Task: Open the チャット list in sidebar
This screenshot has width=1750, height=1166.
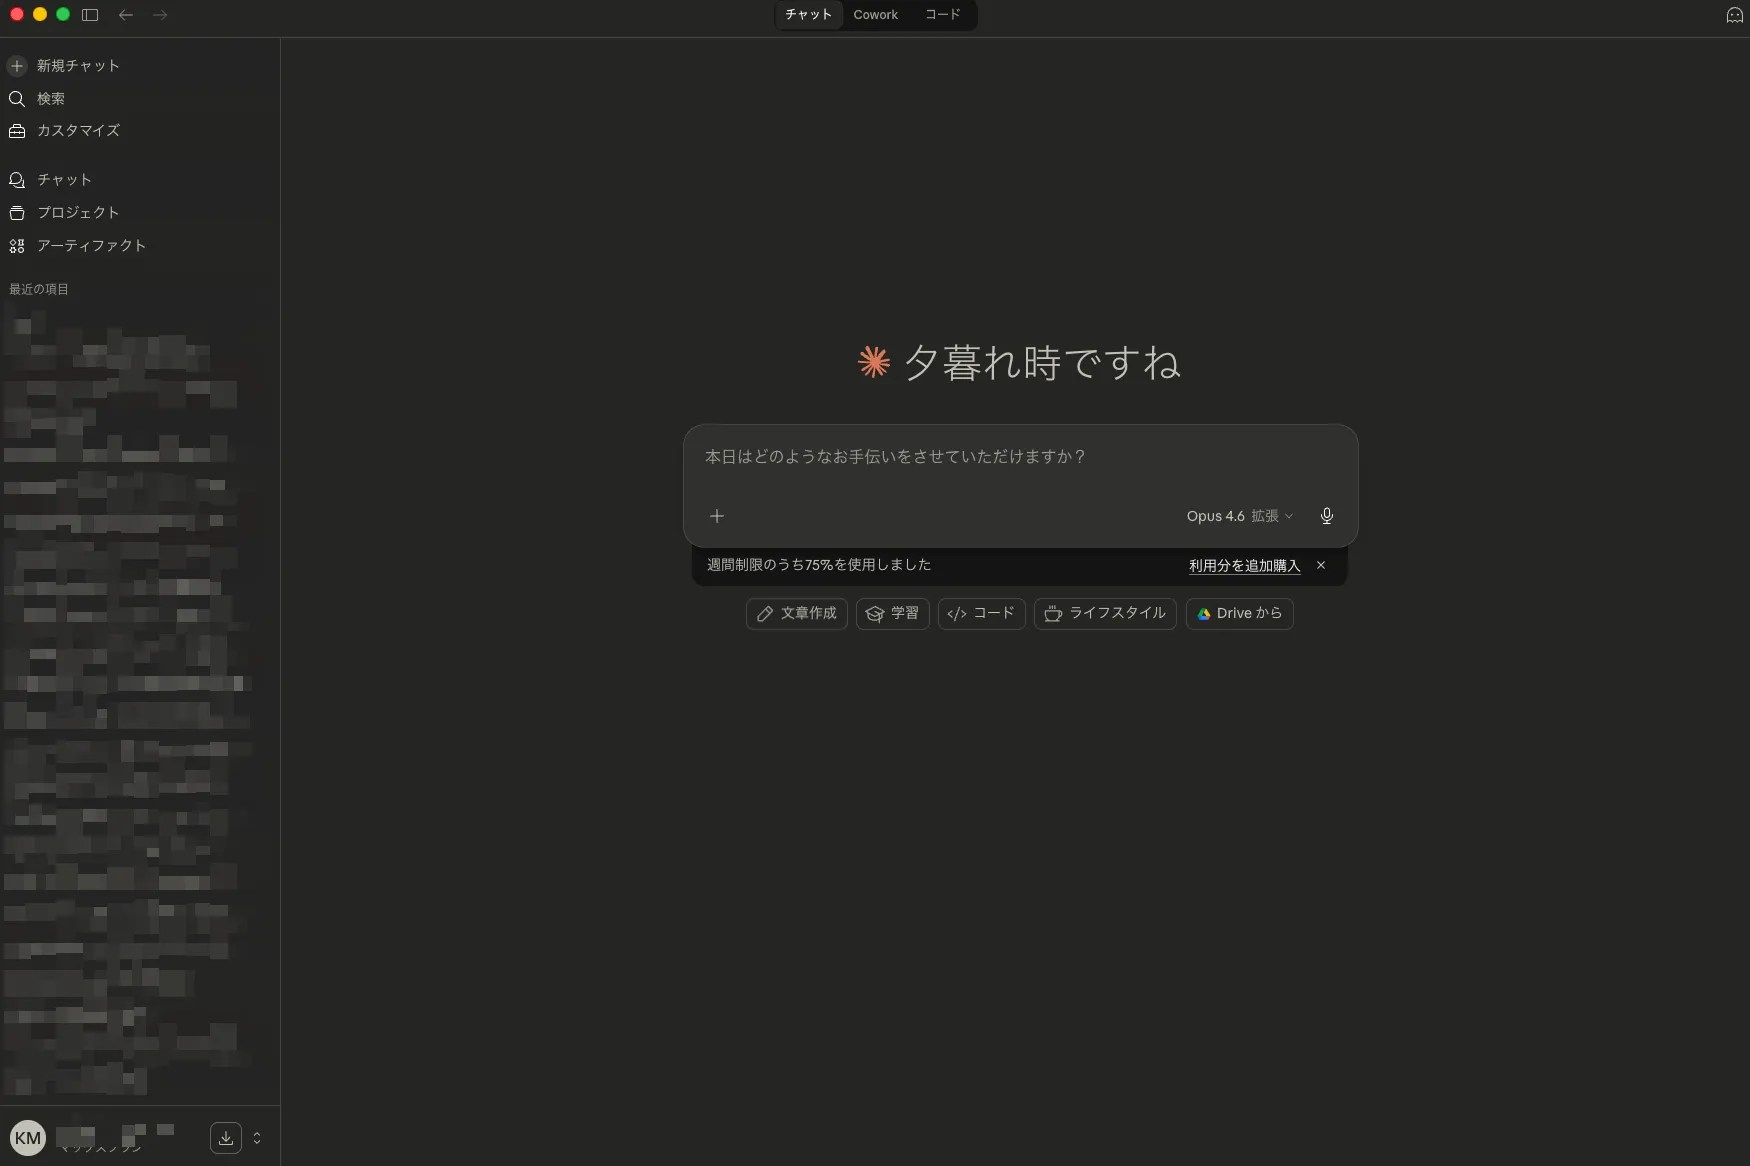Action: pyautogui.click(x=50, y=180)
